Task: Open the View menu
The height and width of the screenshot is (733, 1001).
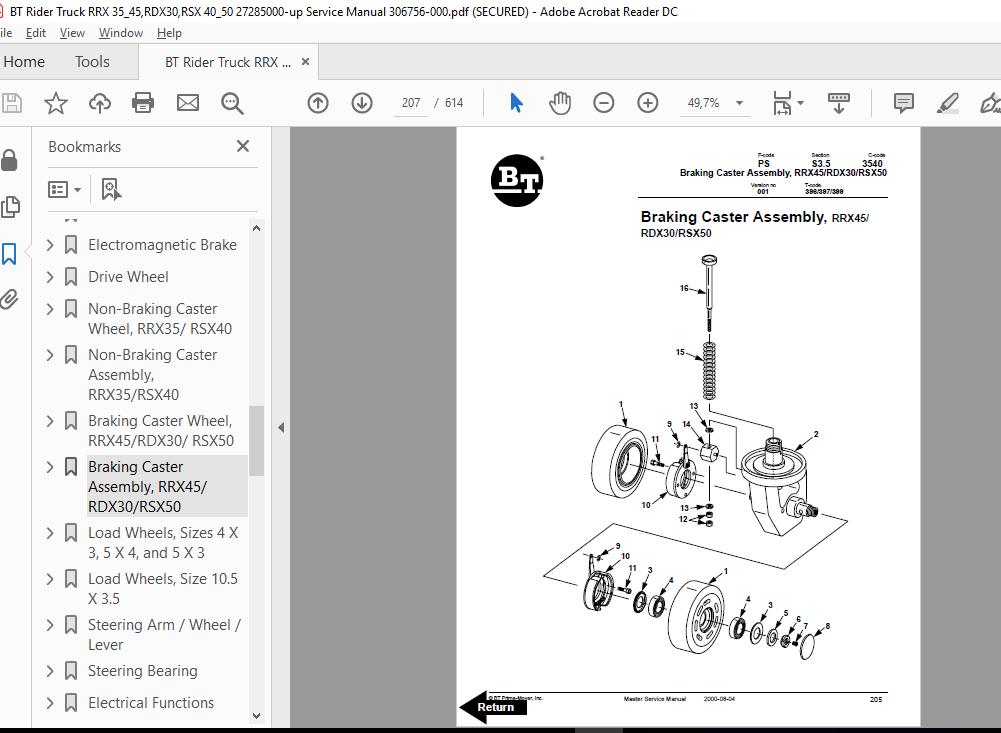Action: (x=72, y=33)
